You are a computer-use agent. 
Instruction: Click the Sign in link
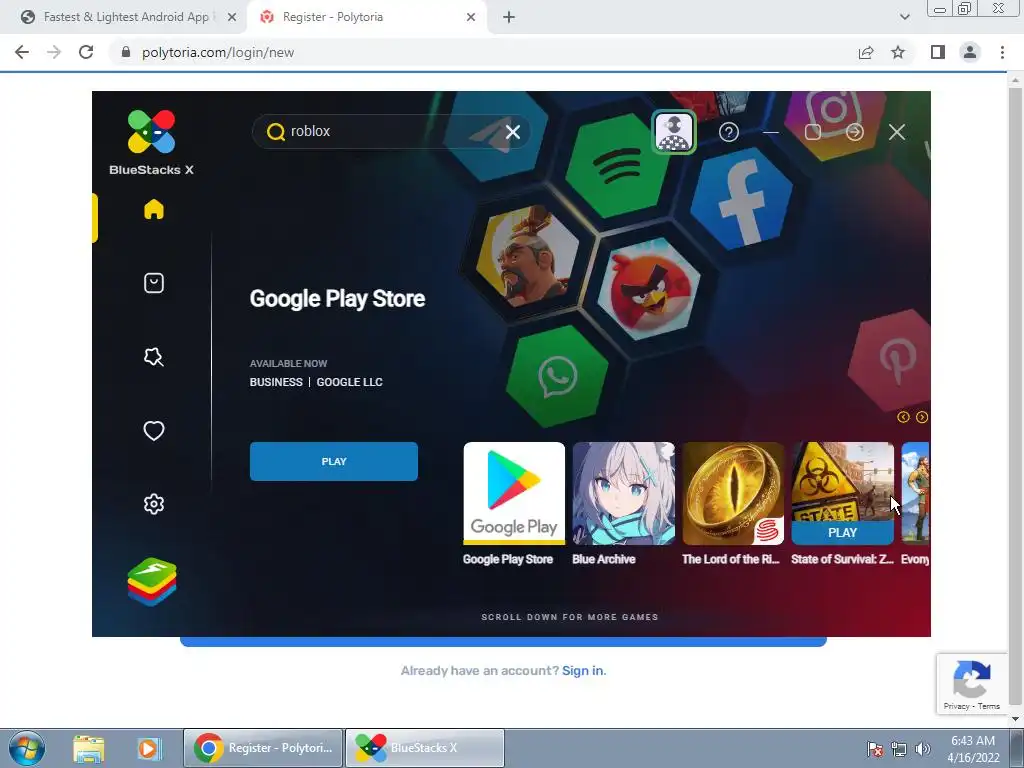click(584, 671)
